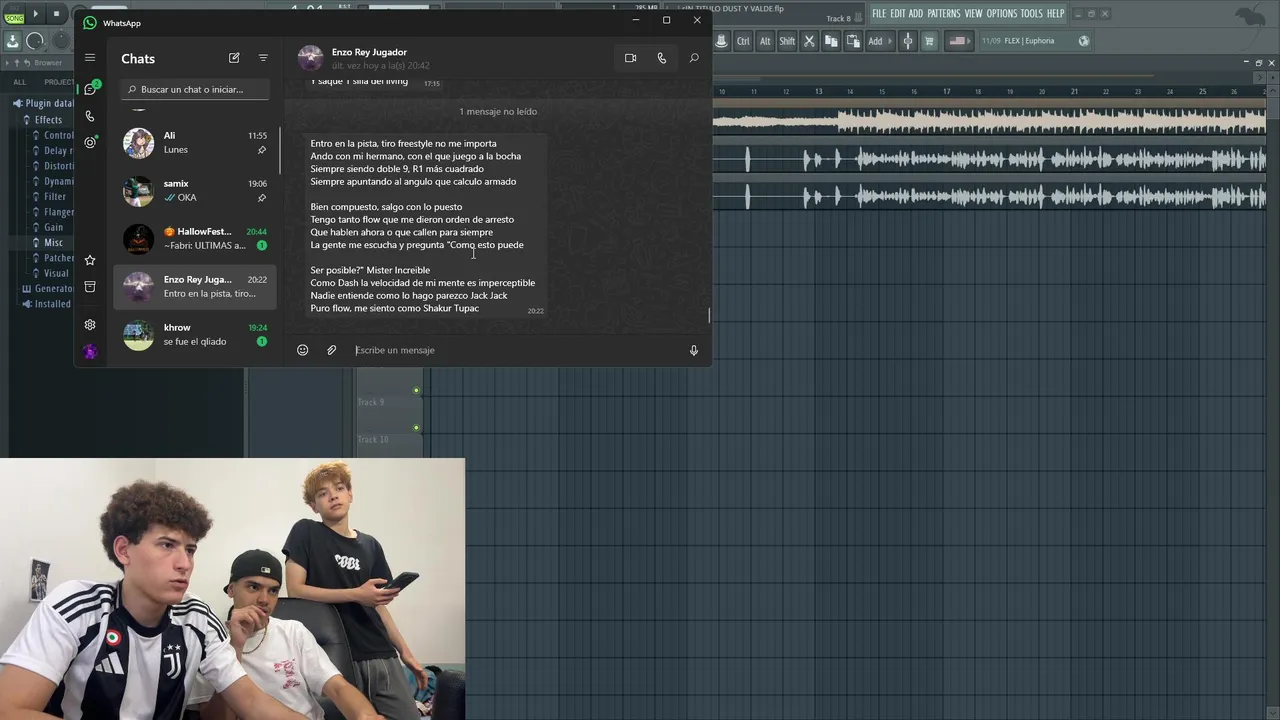Toggle FL Studio Song mode switch
Viewport: 1280px width, 720px height.
[x=12, y=13]
